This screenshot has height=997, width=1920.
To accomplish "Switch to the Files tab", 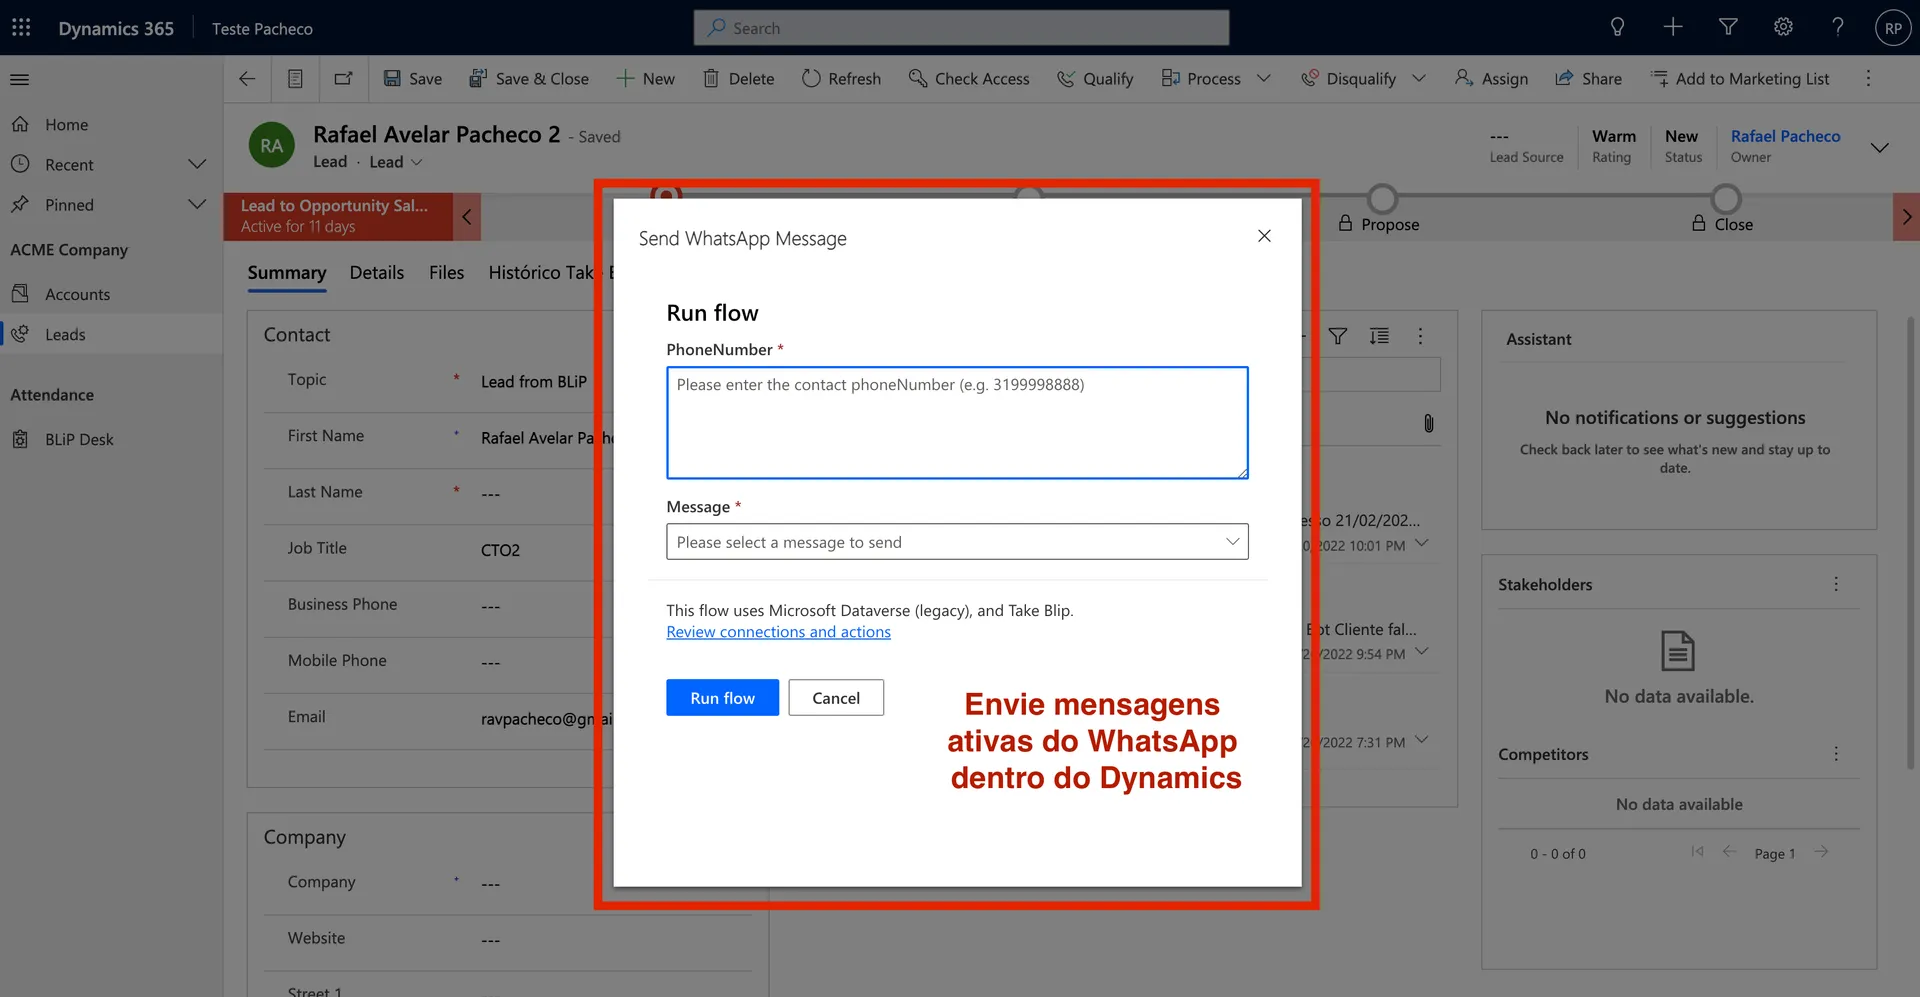I will pyautogui.click(x=446, y=273).
